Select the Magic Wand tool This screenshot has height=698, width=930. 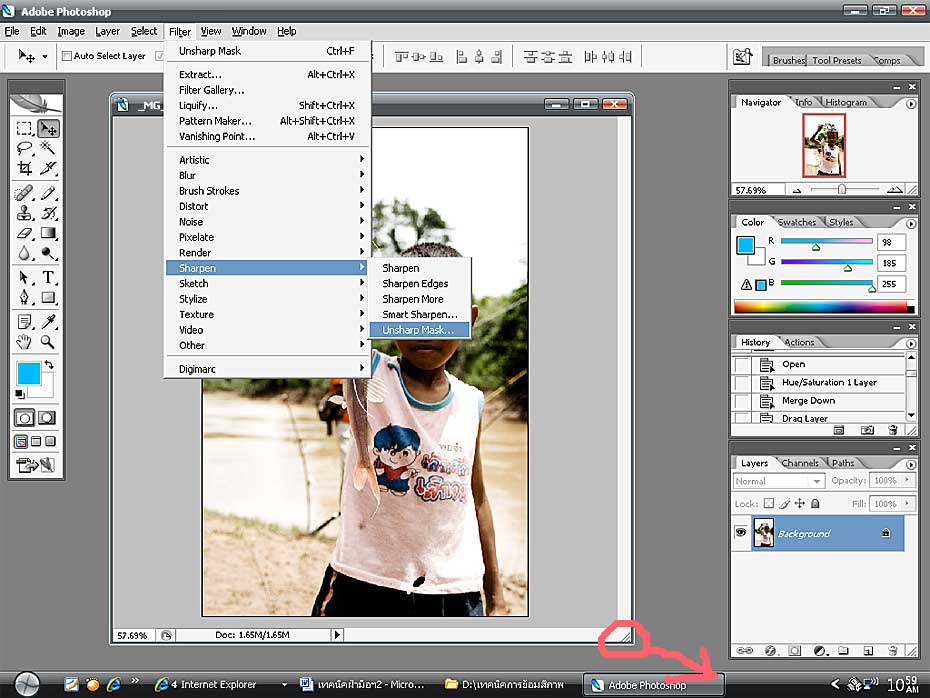coord(48,148)
